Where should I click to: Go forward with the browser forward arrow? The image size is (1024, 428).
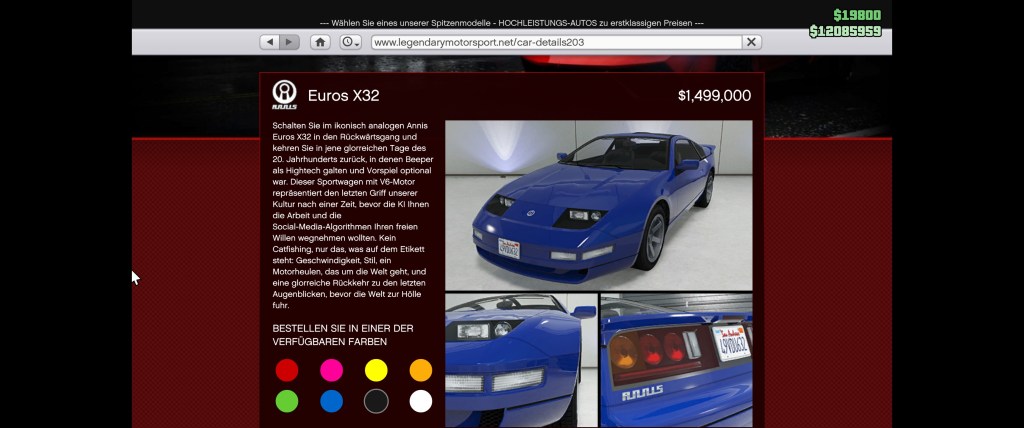pos(289,42)
